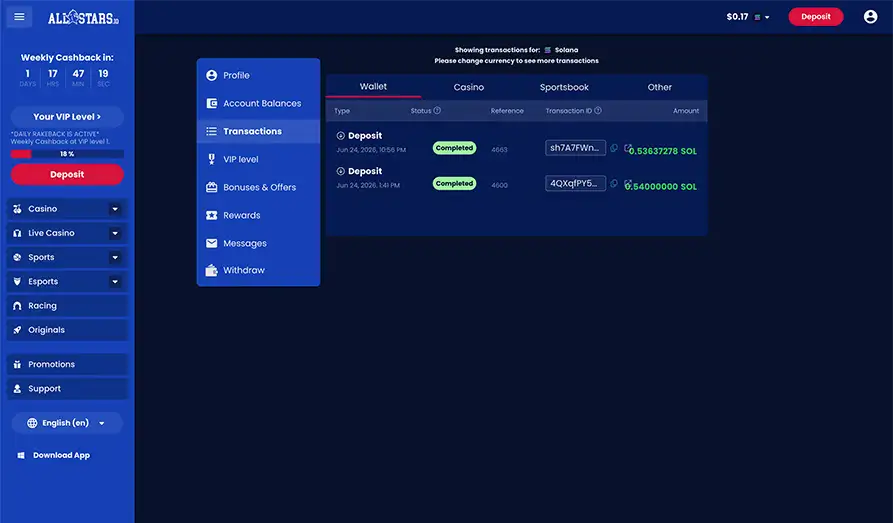
Task: Click the globe language icon
Action: 32,423
